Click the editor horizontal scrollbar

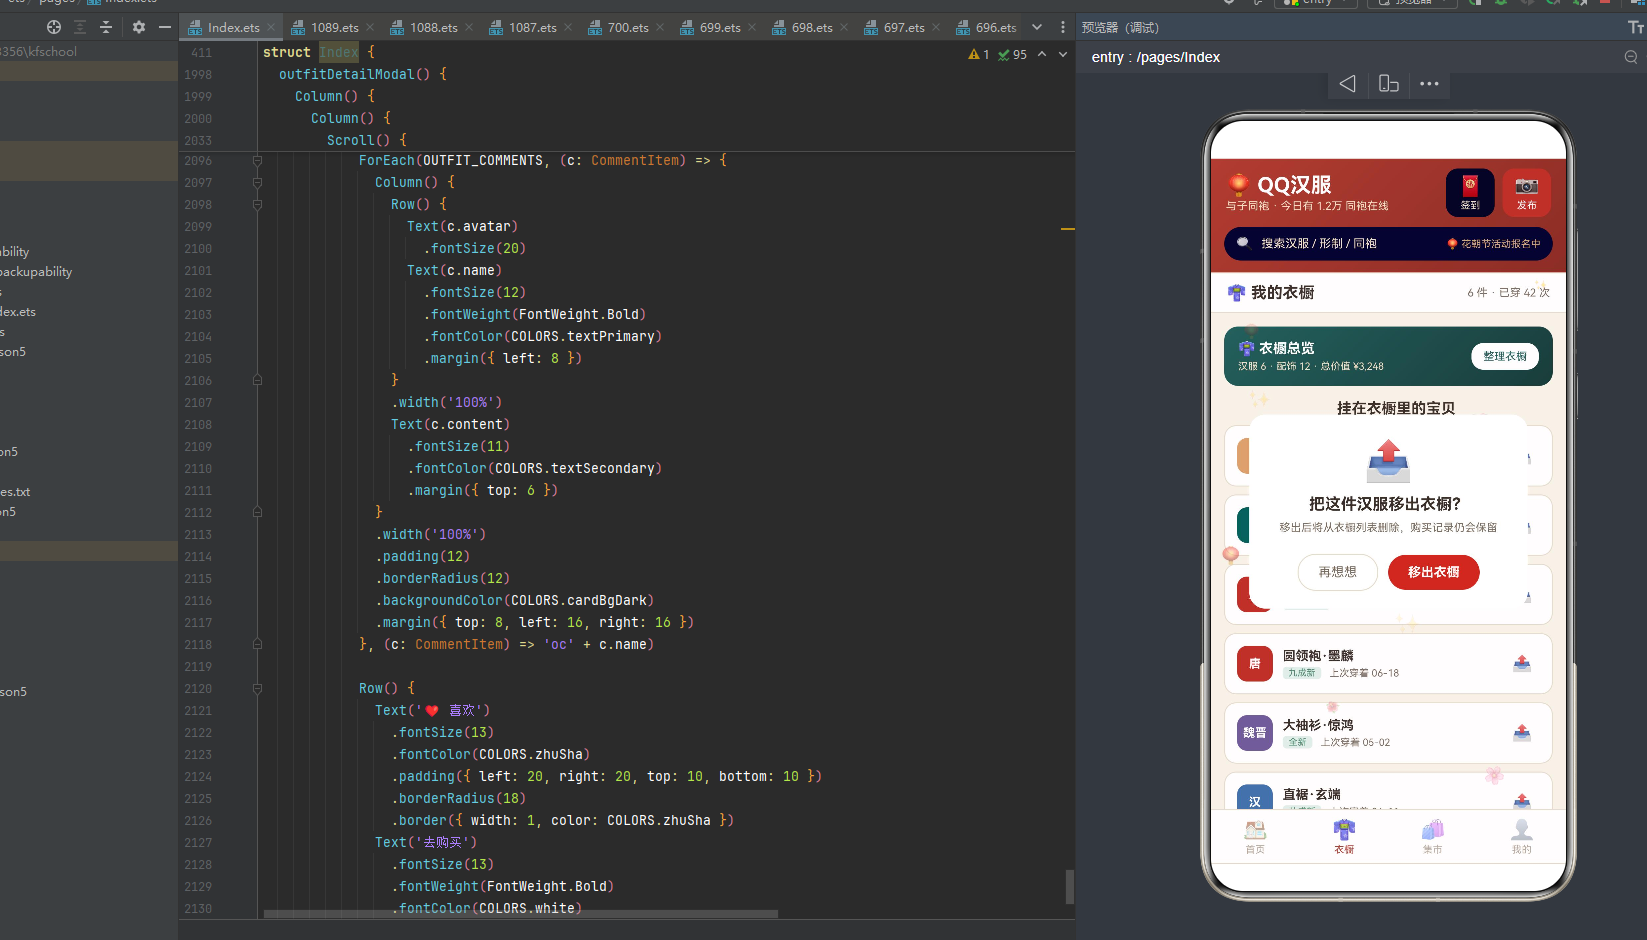pos(520,914)
